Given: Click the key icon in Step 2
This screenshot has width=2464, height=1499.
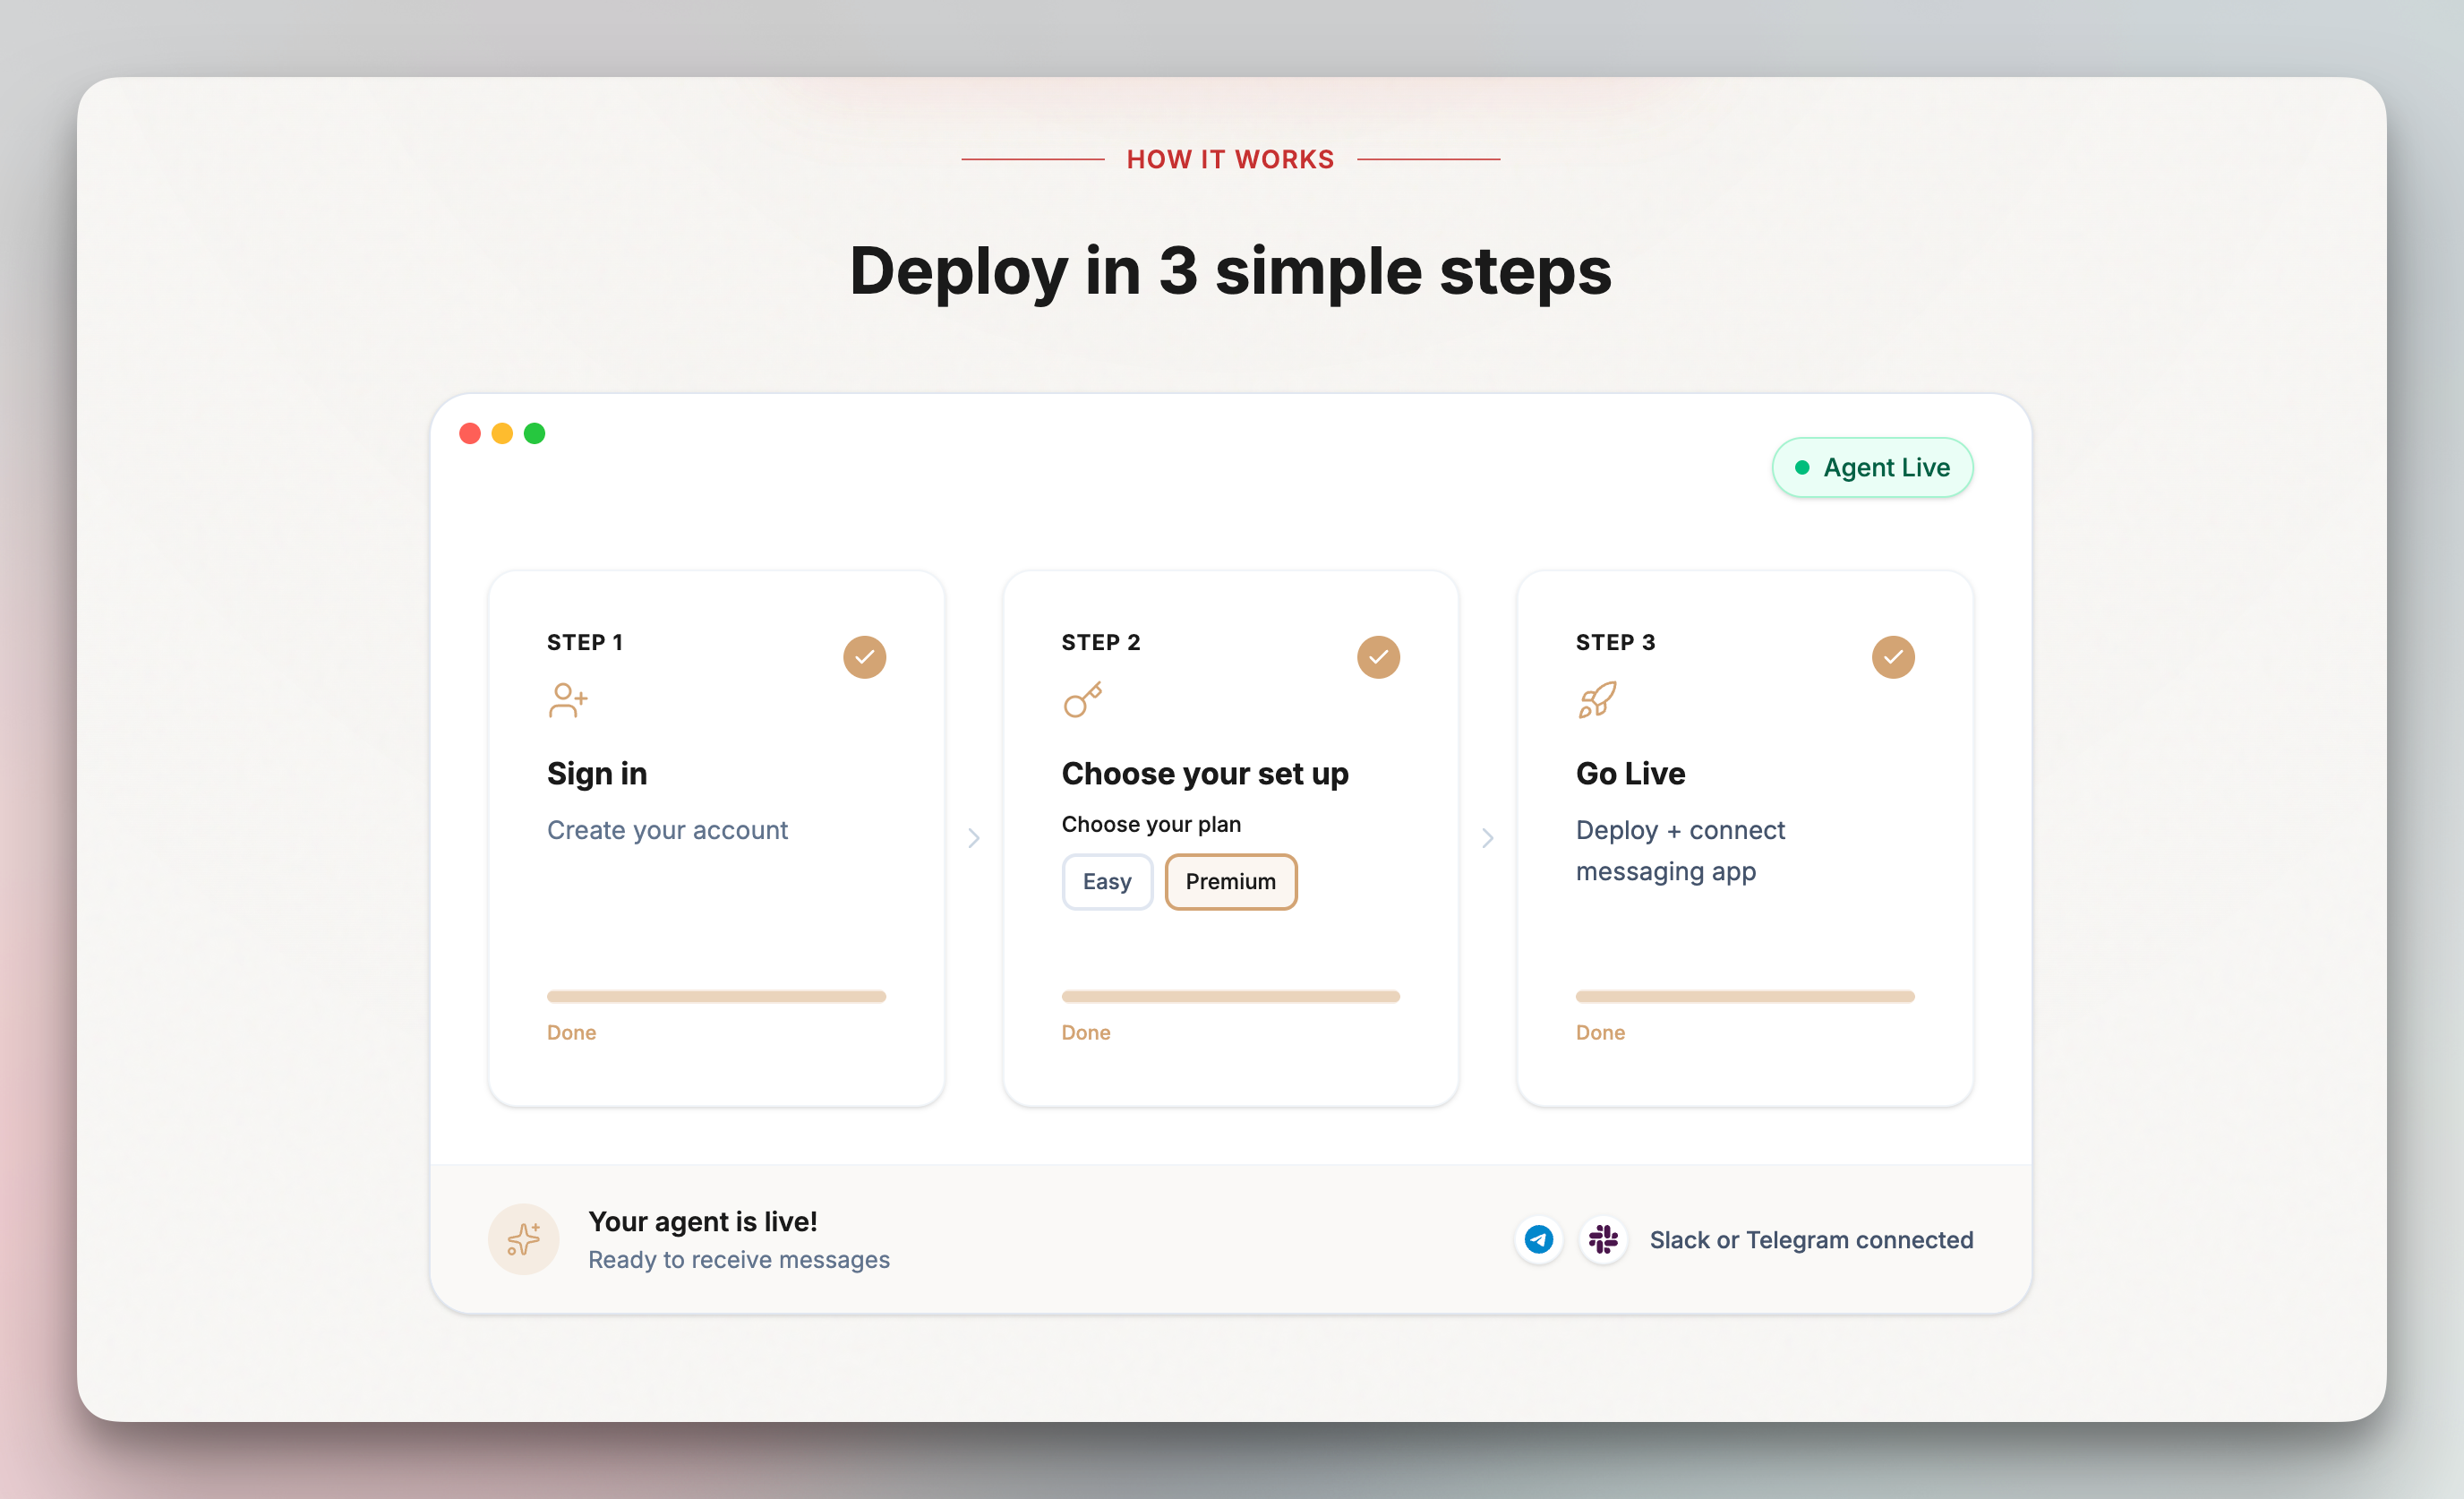Looking at the screenshot, I should [1082, 700].
